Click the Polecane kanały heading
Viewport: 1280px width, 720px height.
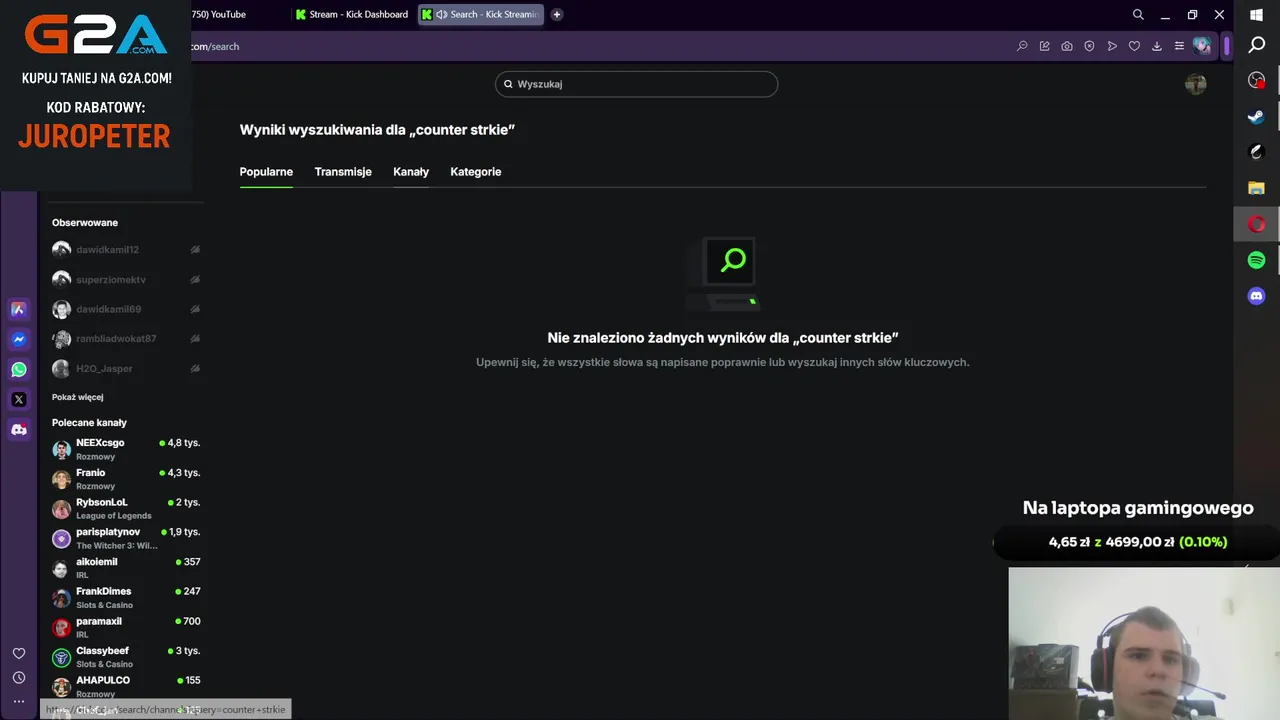pyautogui.click(x=89, y=423)
